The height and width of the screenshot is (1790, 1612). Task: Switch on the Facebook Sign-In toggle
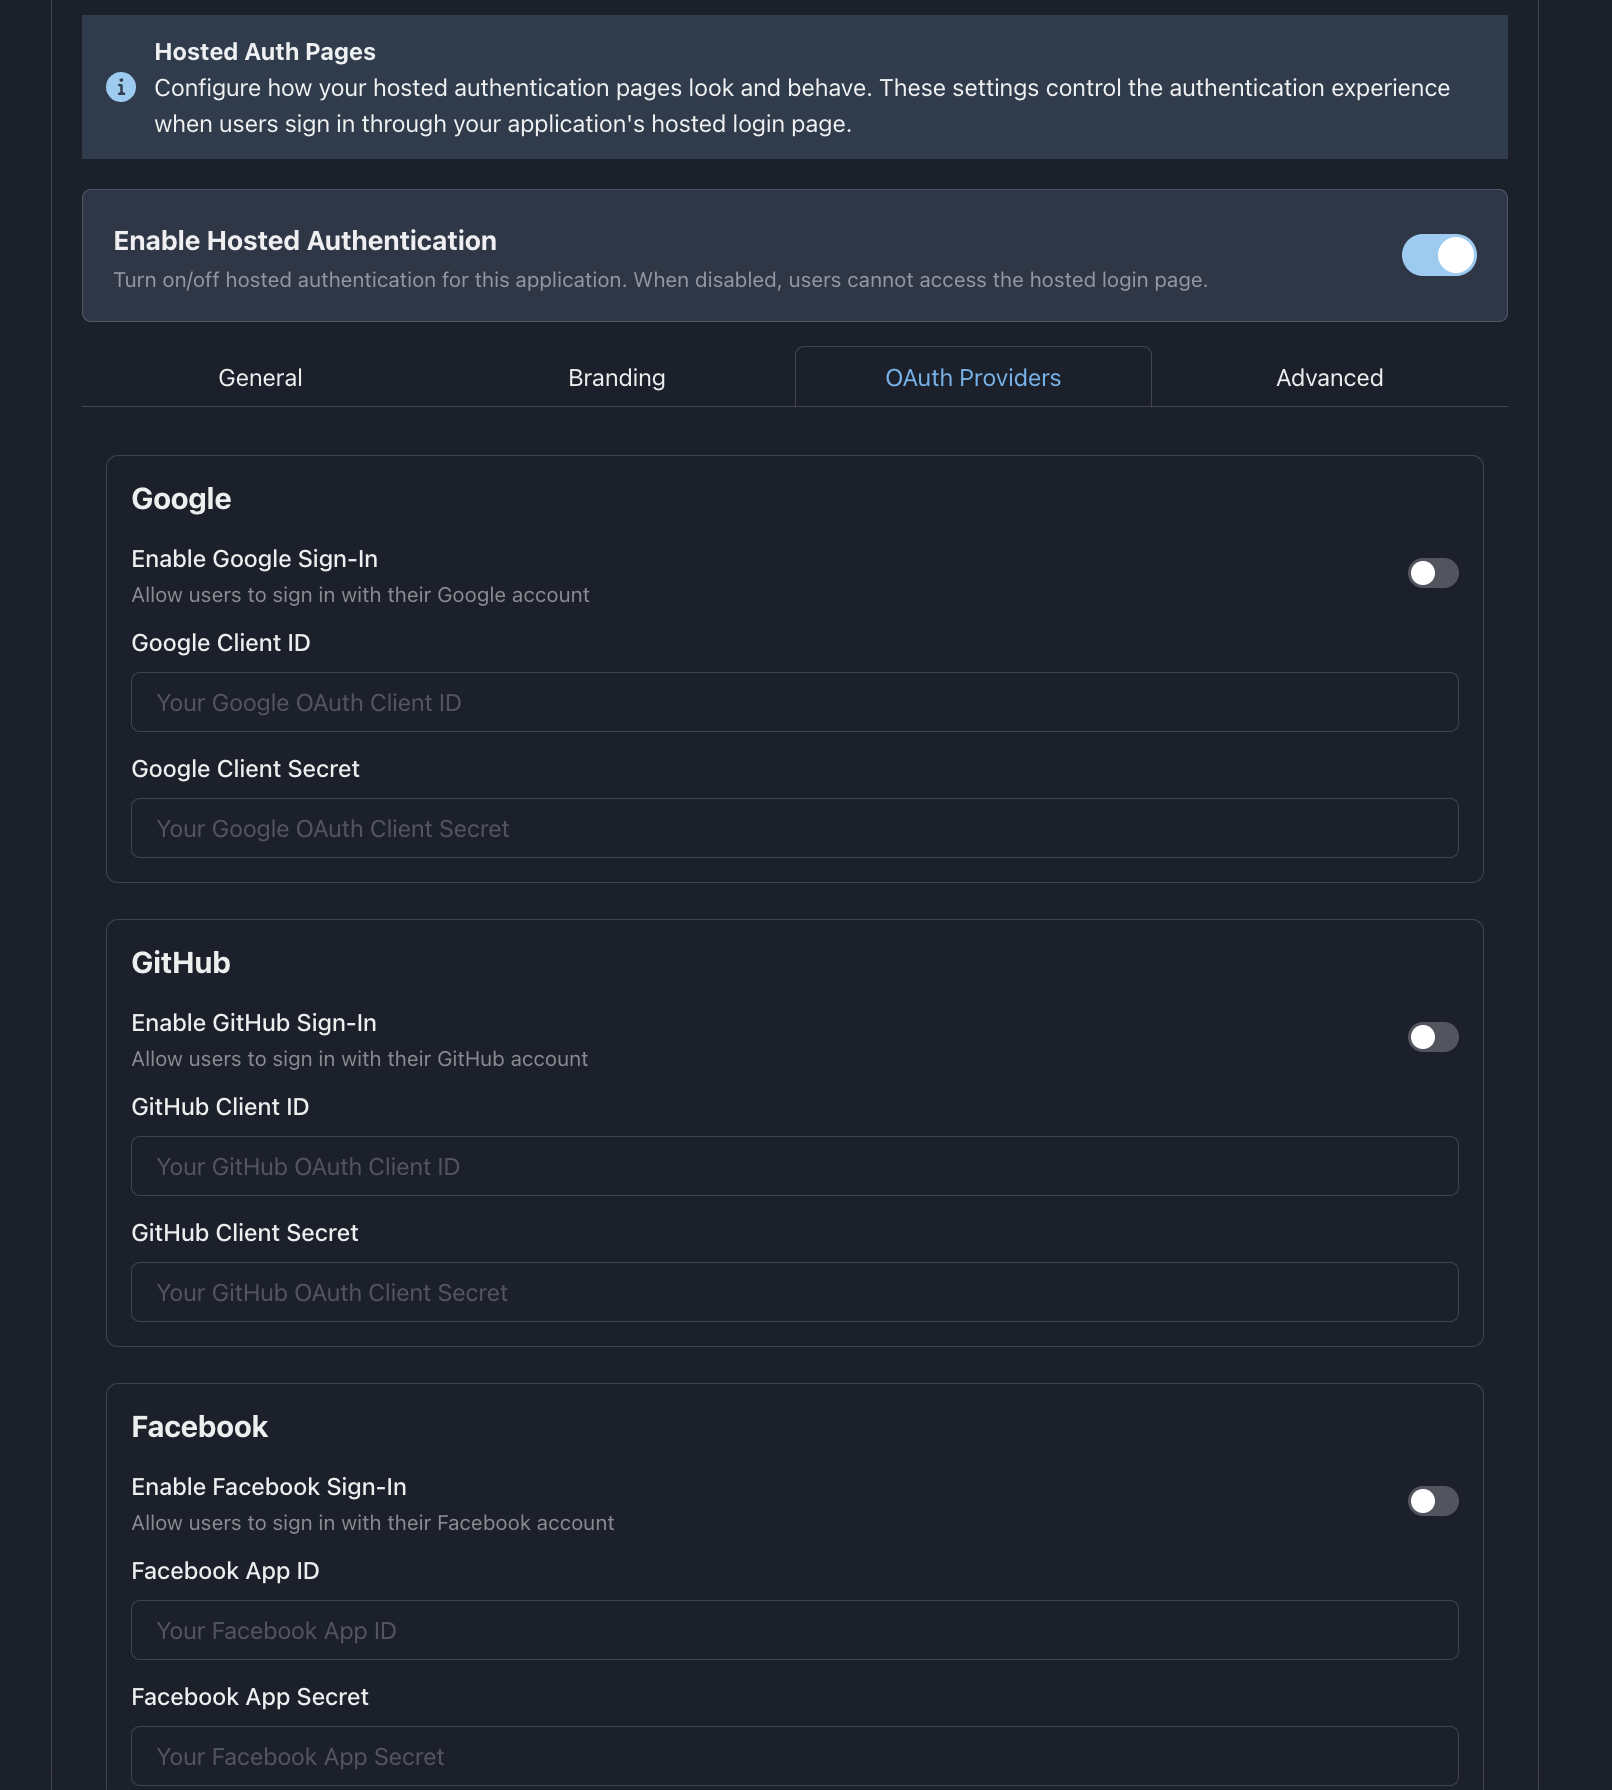click(x=1433, y=1501)
